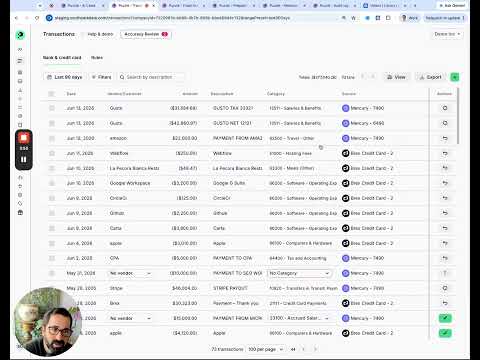Pause the screen recording
This screenshot has height=360, width=480.
(24, 160)
